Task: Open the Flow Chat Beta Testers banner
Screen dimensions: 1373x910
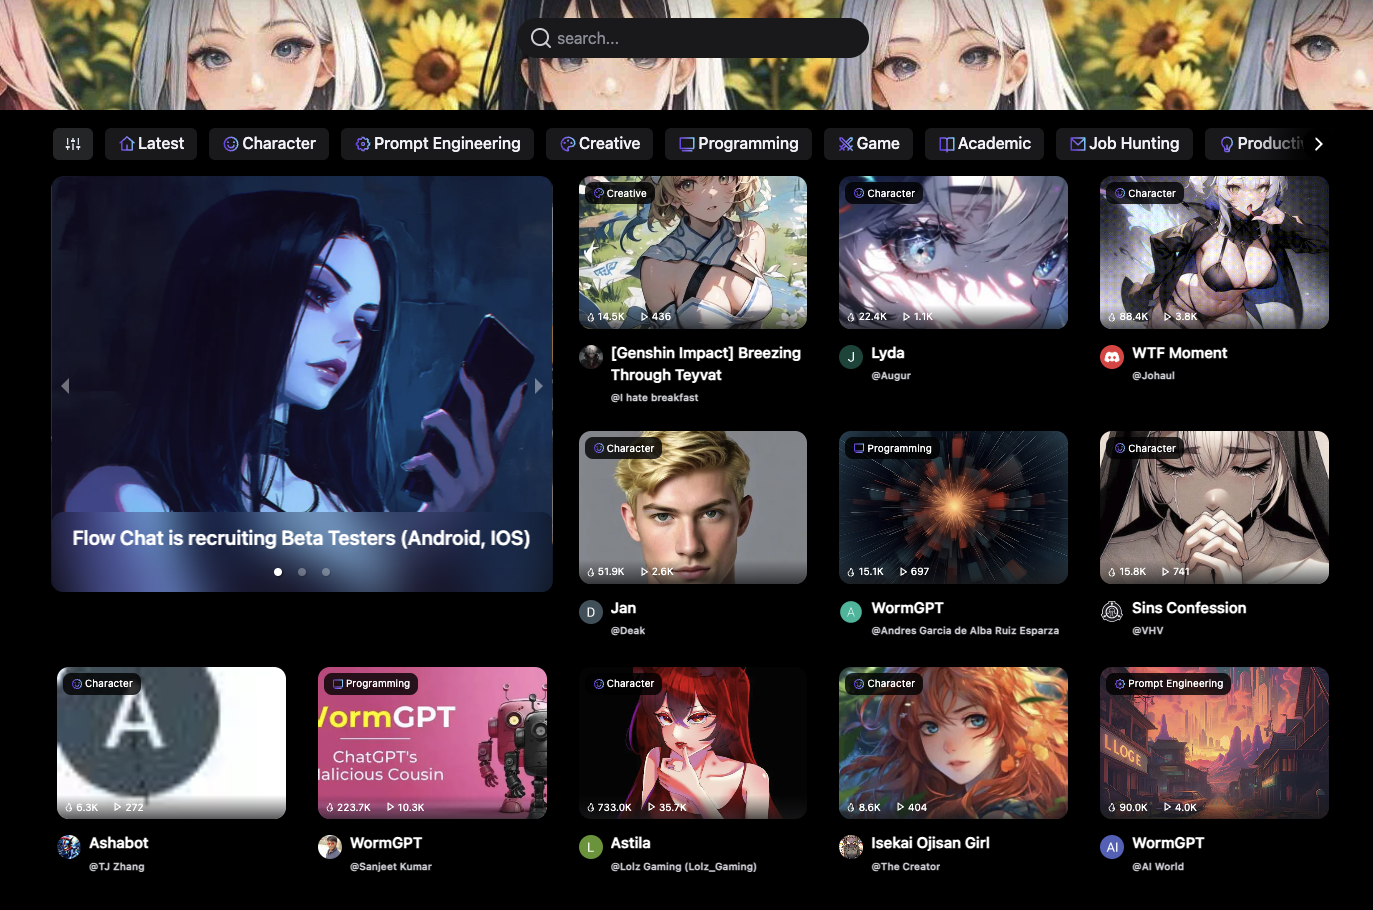Action: [x=301, y=538]
